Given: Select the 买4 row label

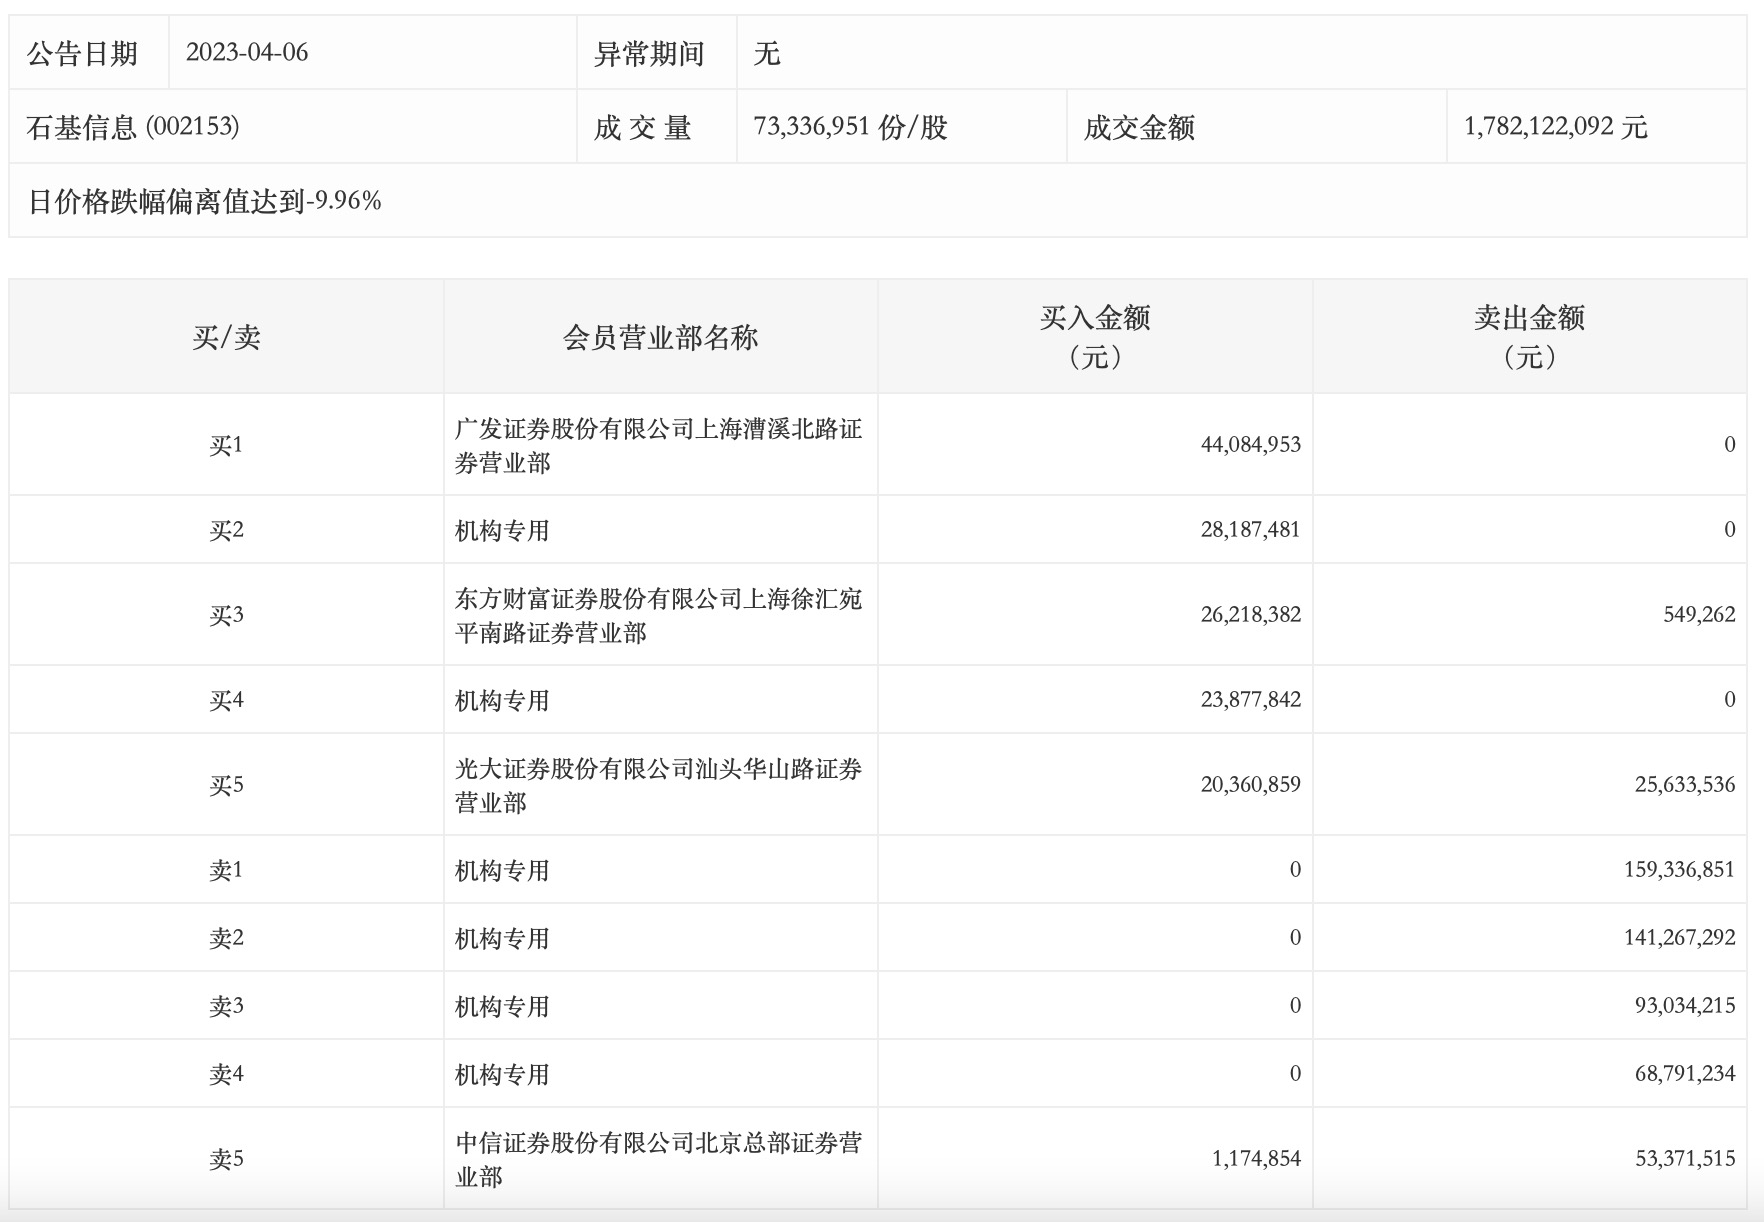Looking at the screenshot, I should [x=226, y=700].
